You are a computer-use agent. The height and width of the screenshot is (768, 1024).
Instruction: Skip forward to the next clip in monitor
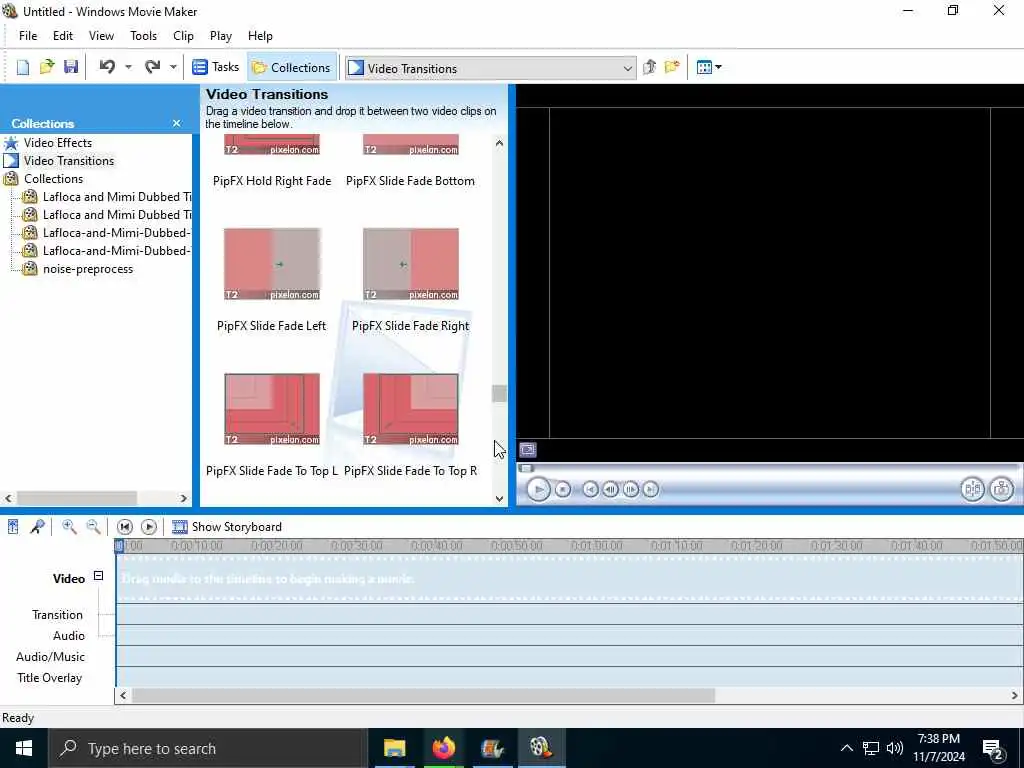pos(650,489)
